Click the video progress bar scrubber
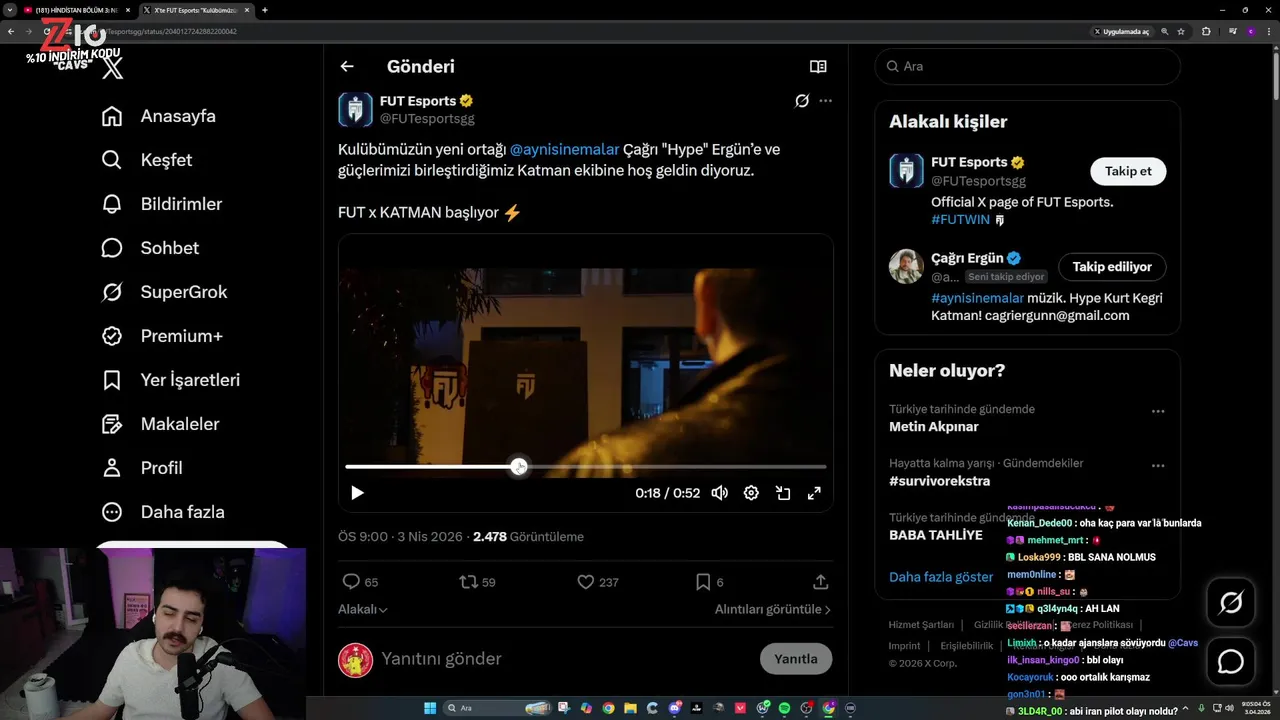 pos(519,466)
